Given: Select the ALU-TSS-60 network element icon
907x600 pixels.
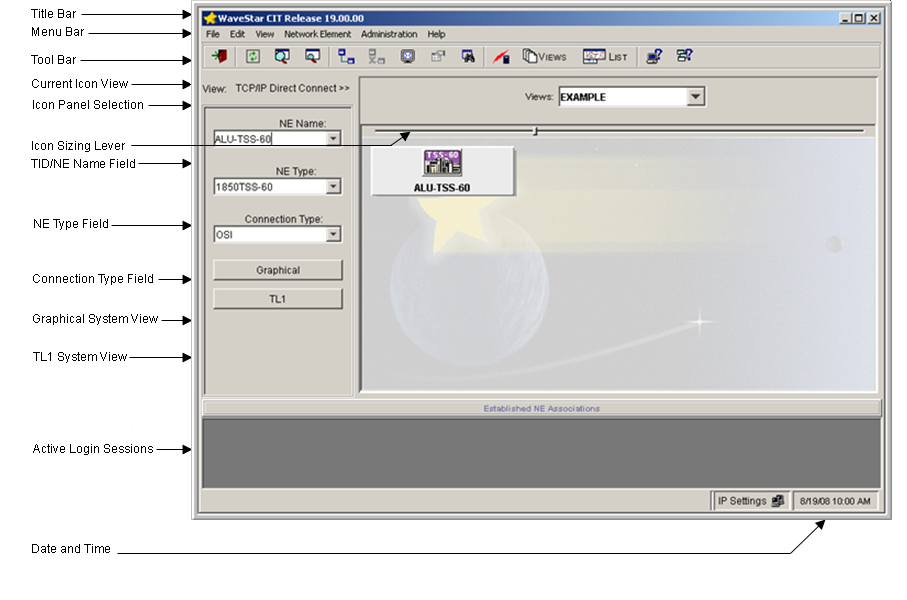Looking at the screenshot, I should [442, 171].
